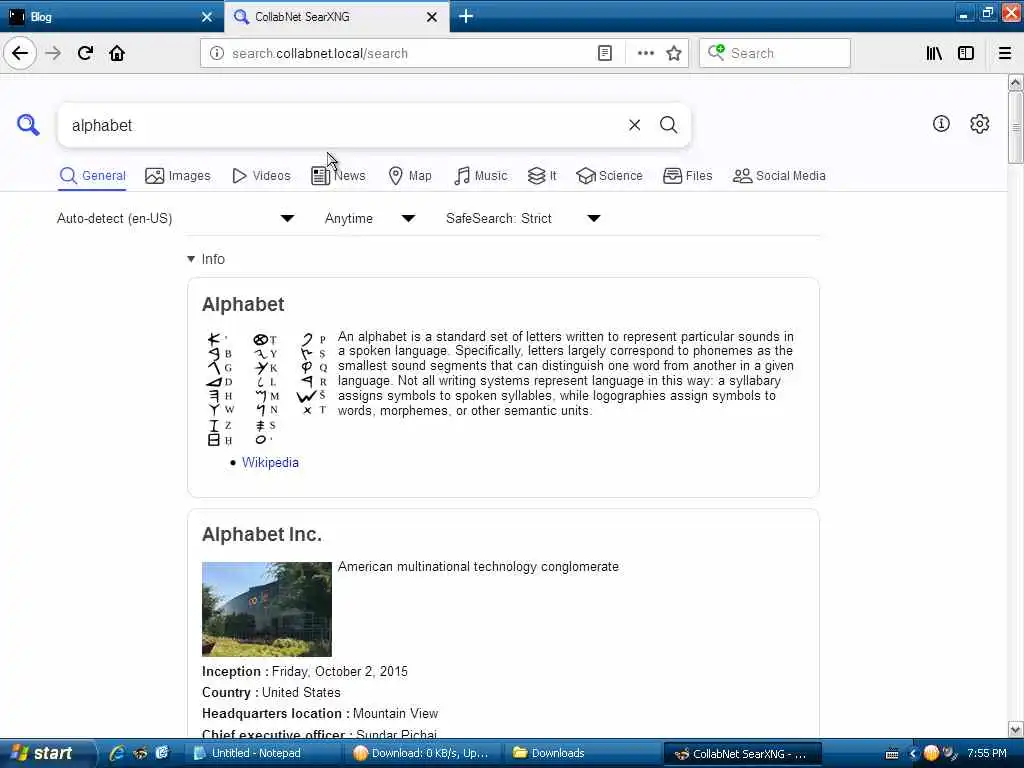
Task: Click the browser back arrow button
Action: point(20,53)
